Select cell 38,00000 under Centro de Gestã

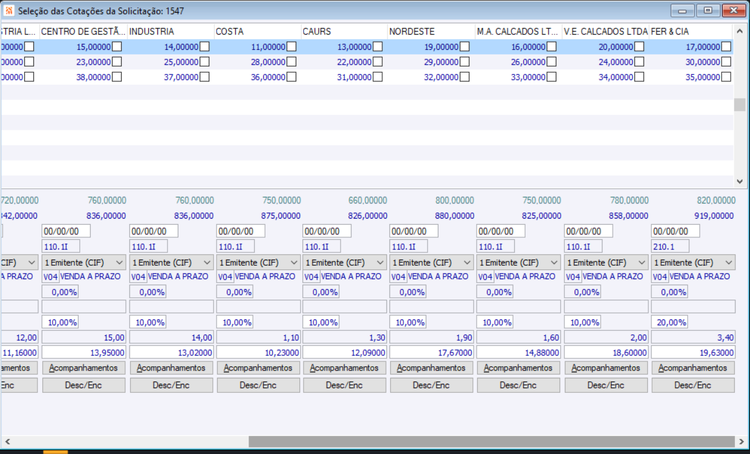(x=93, y=77)
